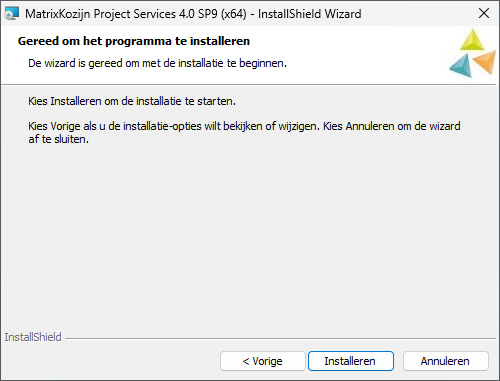Cancel setup with the Annuleren button
500x381 pixels.
(x=446, y=361)
